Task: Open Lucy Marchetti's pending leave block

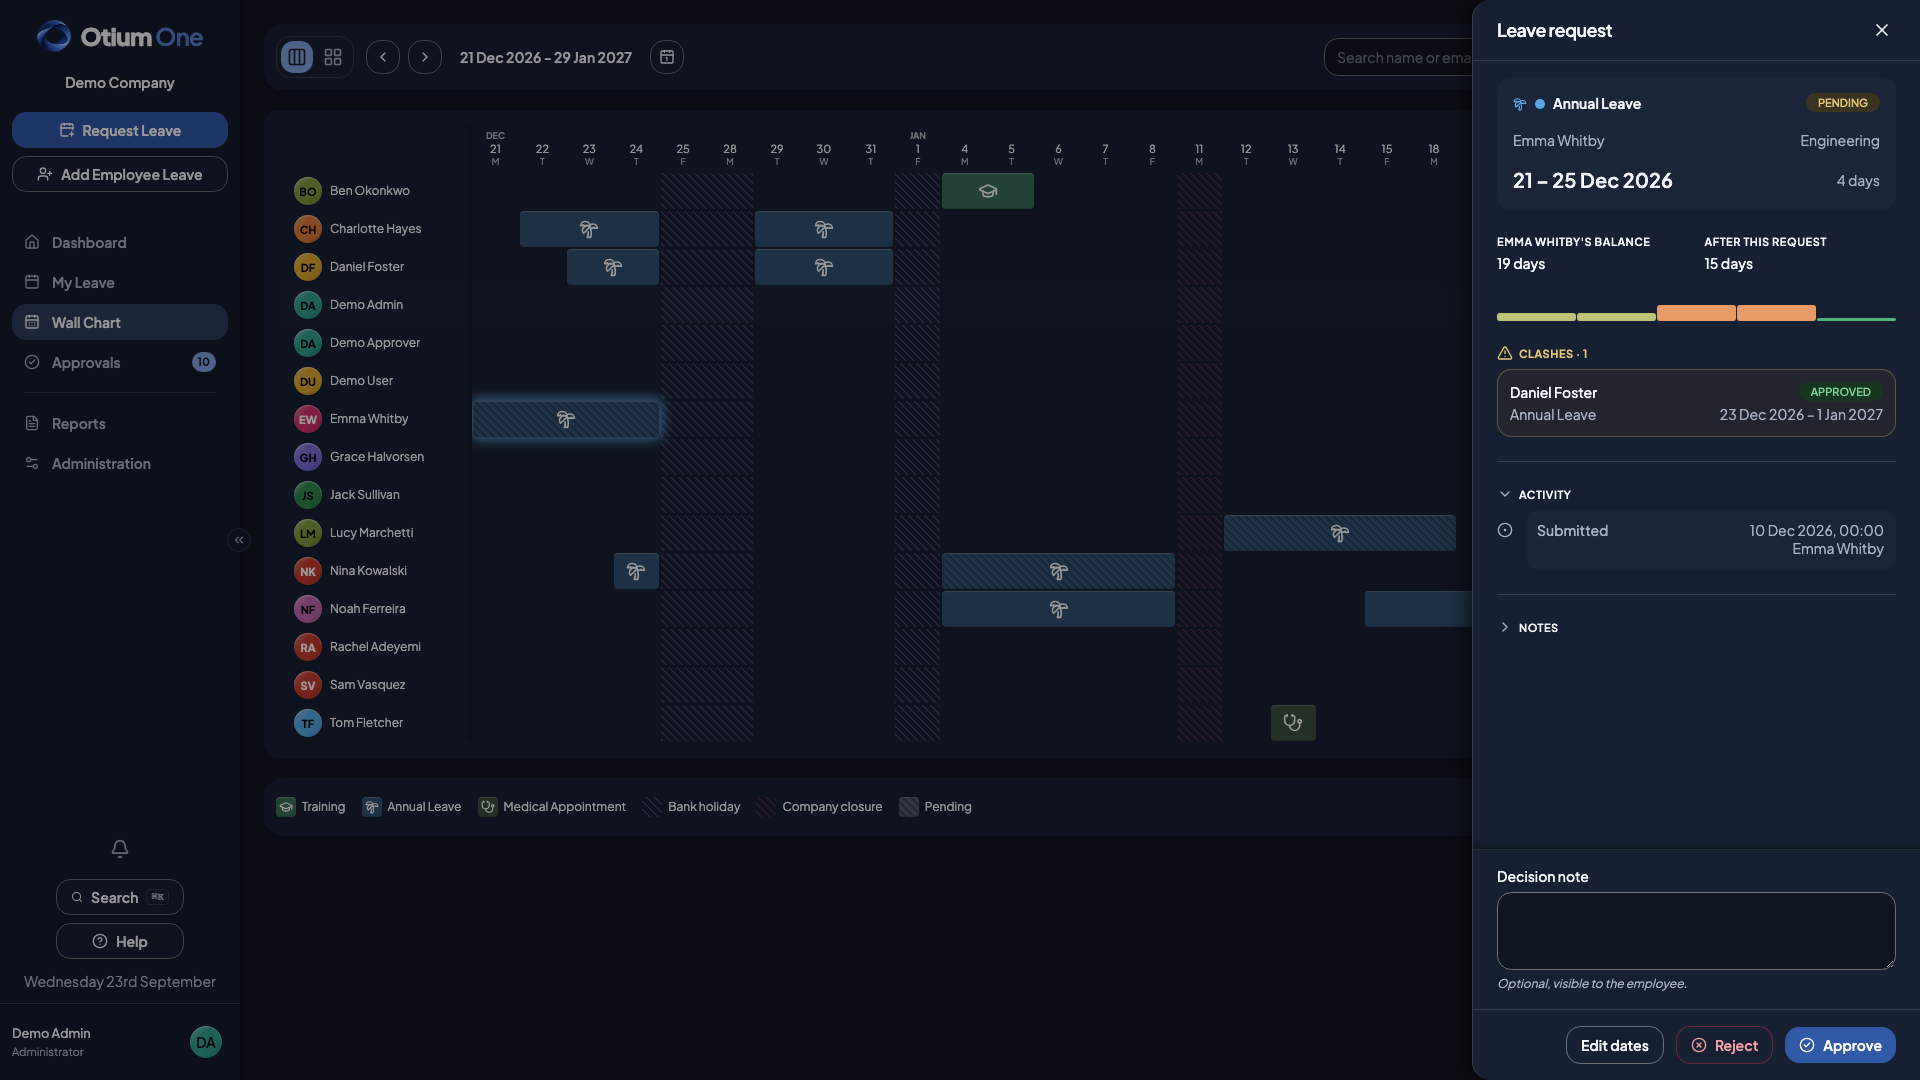Action: click(x=1340, y=533)
